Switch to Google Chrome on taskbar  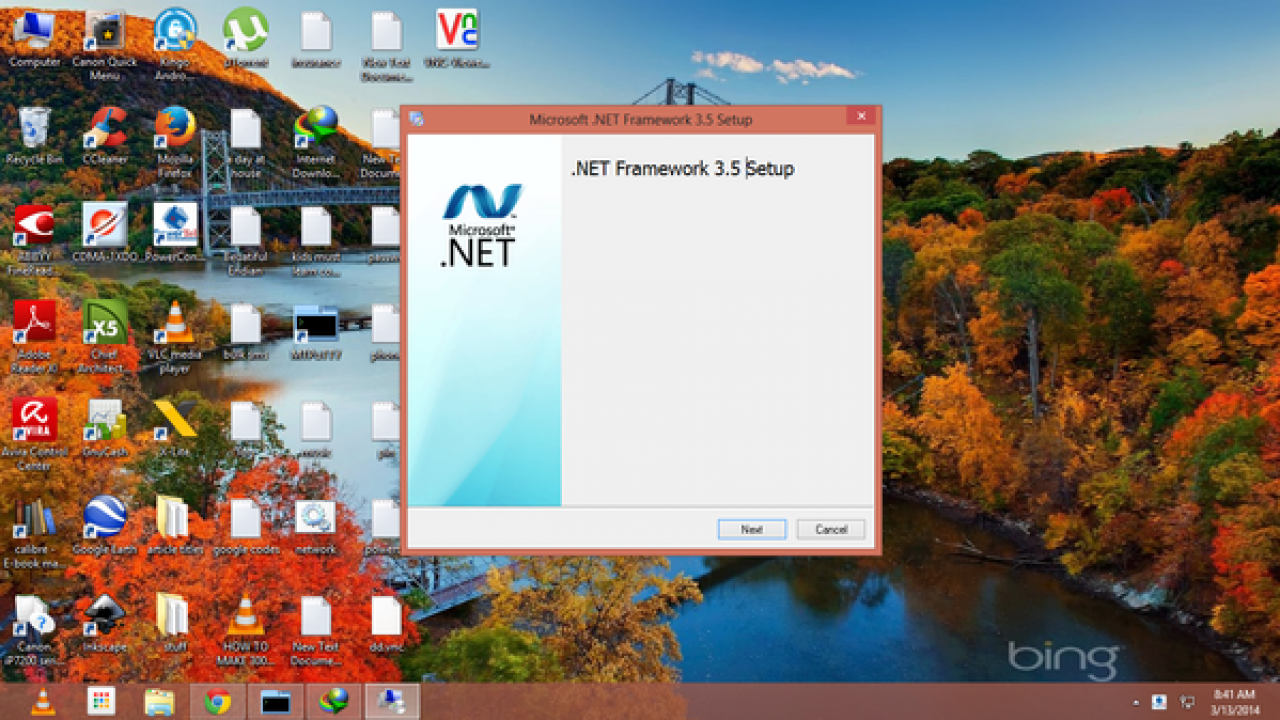(218, 702)
